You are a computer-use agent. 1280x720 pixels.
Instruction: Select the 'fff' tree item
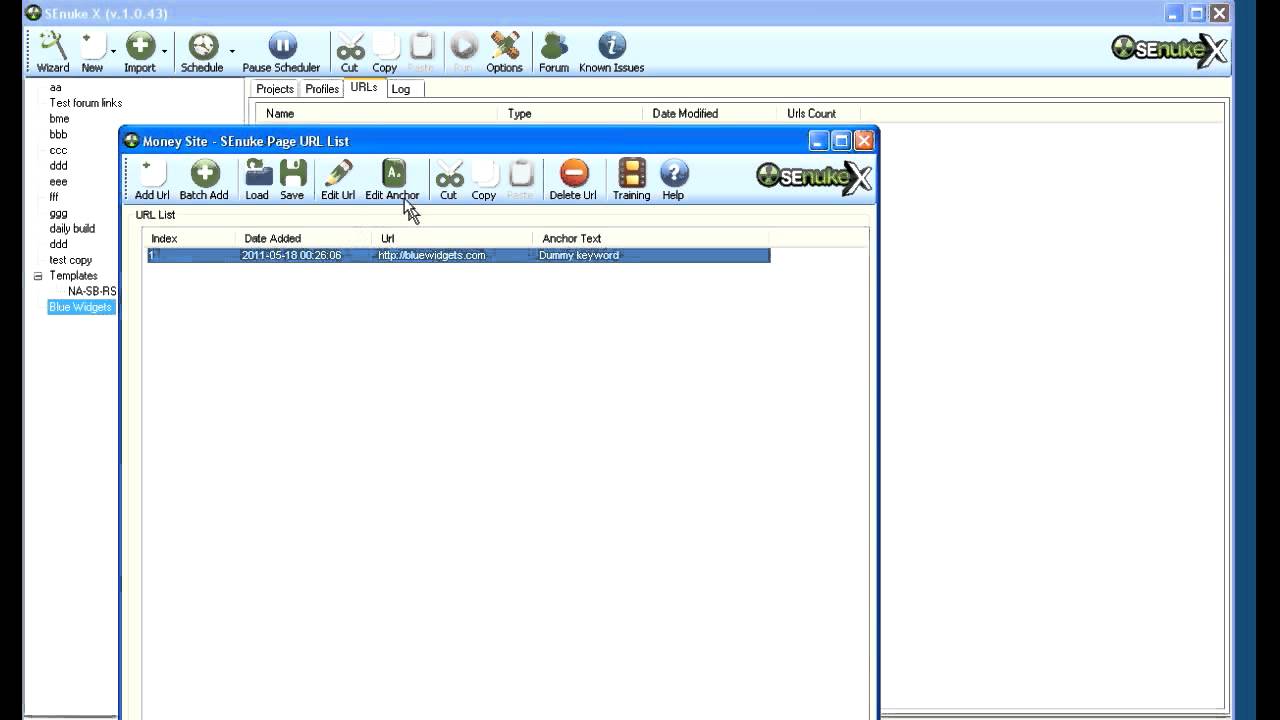pos(54,197)
